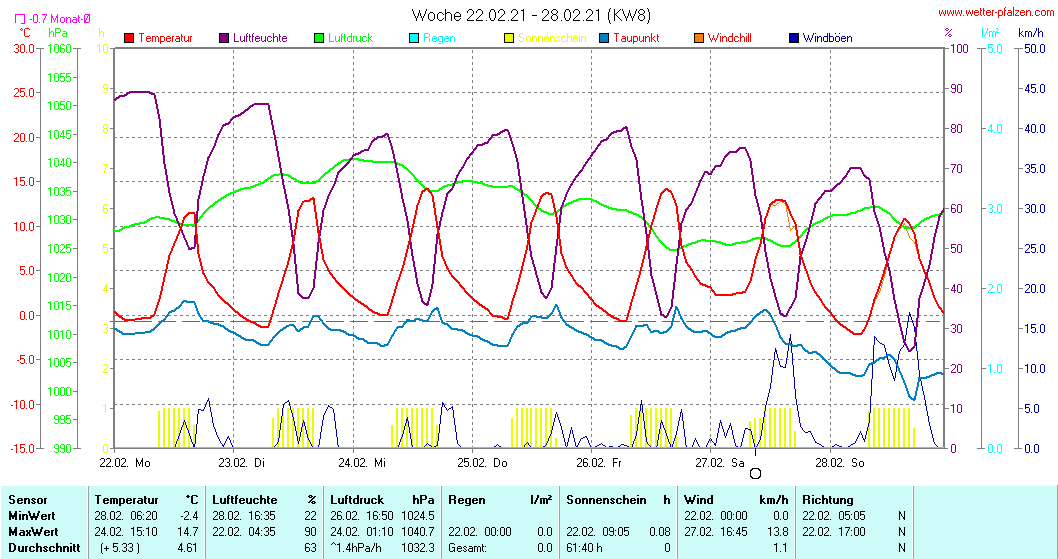Viewport: 1058px width, 559px height.
Task: Click the 990 value on the hPa axis
Action: [x=62, y=448]
